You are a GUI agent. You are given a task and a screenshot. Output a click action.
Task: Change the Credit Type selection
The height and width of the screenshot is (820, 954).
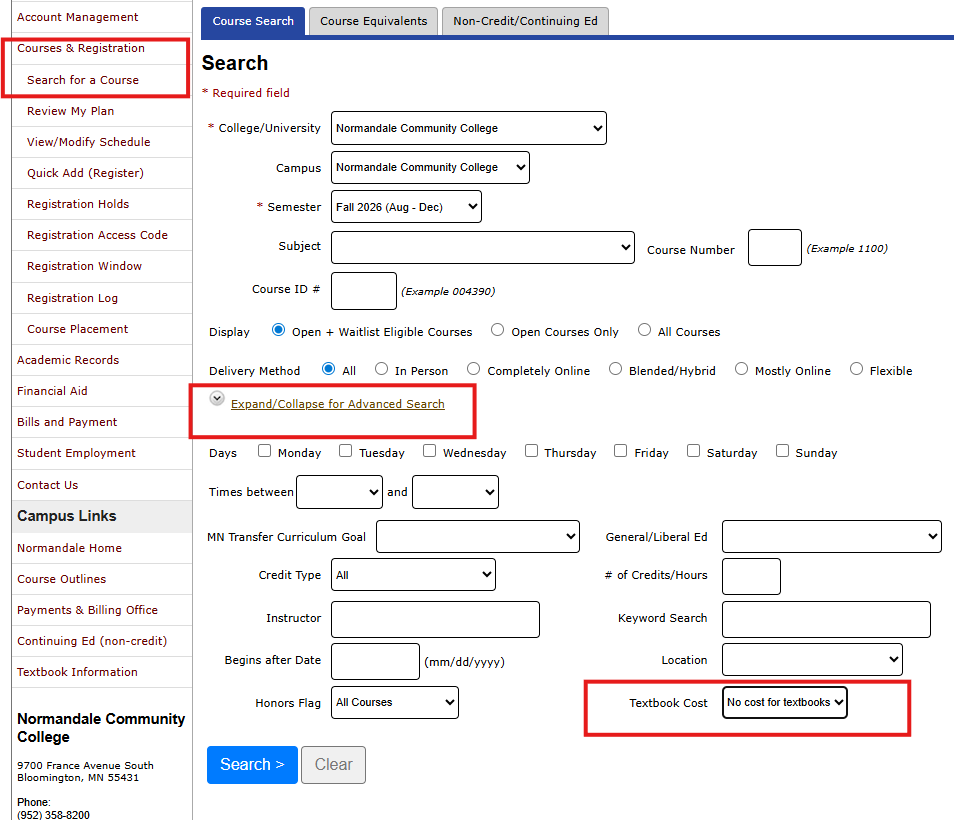pyautogui.click(x=413, y=574)
